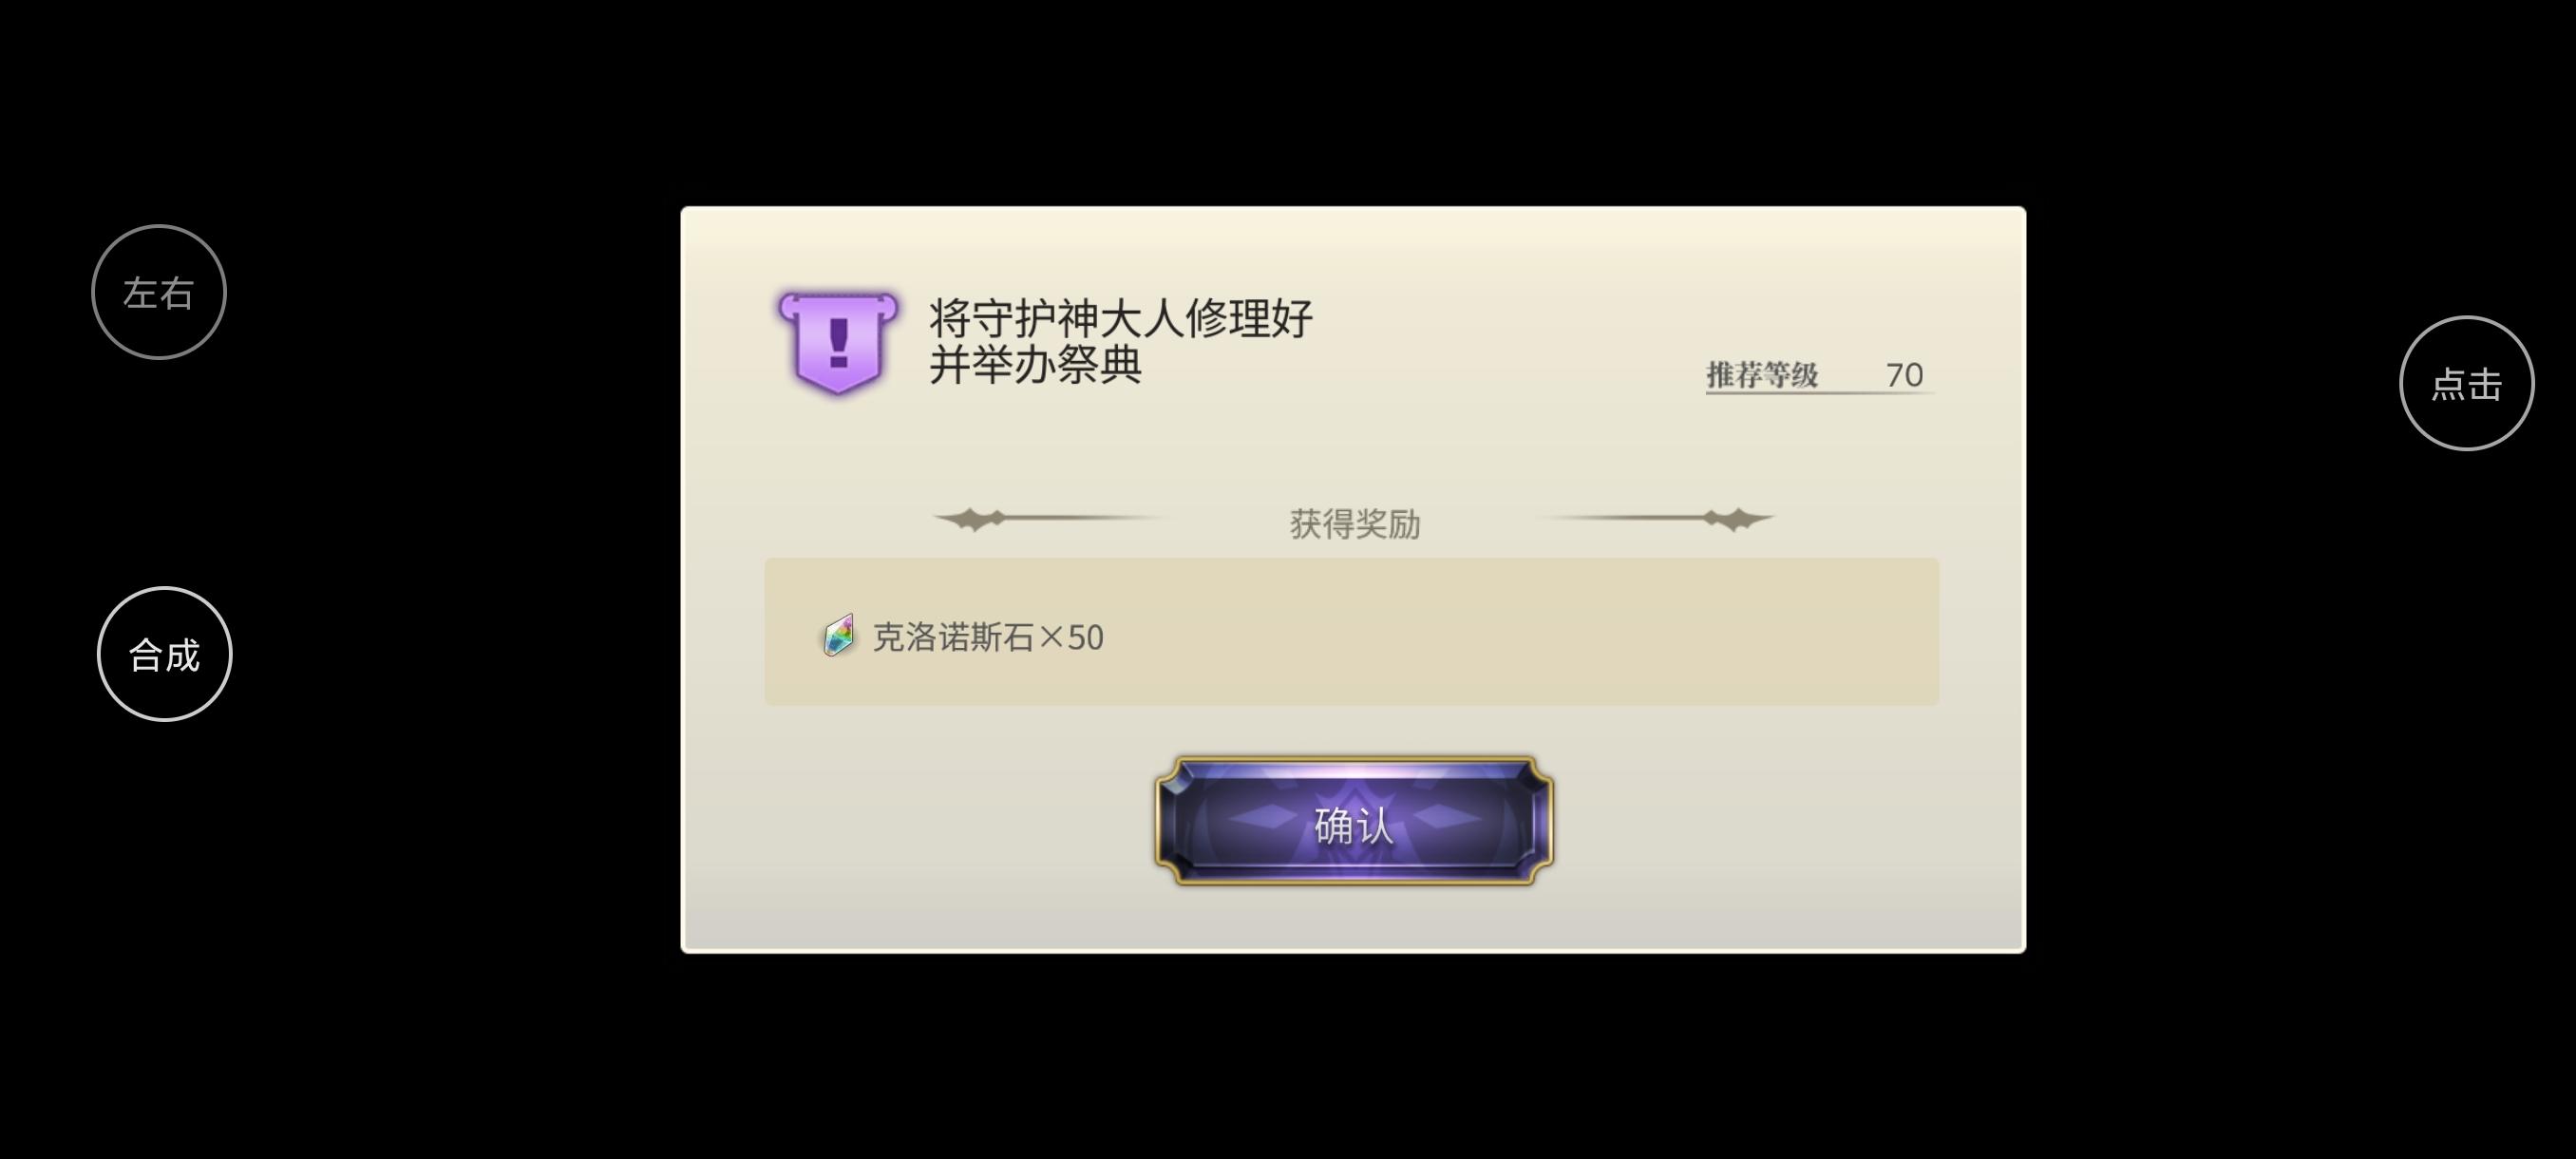Click the 确认 confirm button
Image resolution: width=2576 pixels, height=1159 pixels.
point(1354,821)
